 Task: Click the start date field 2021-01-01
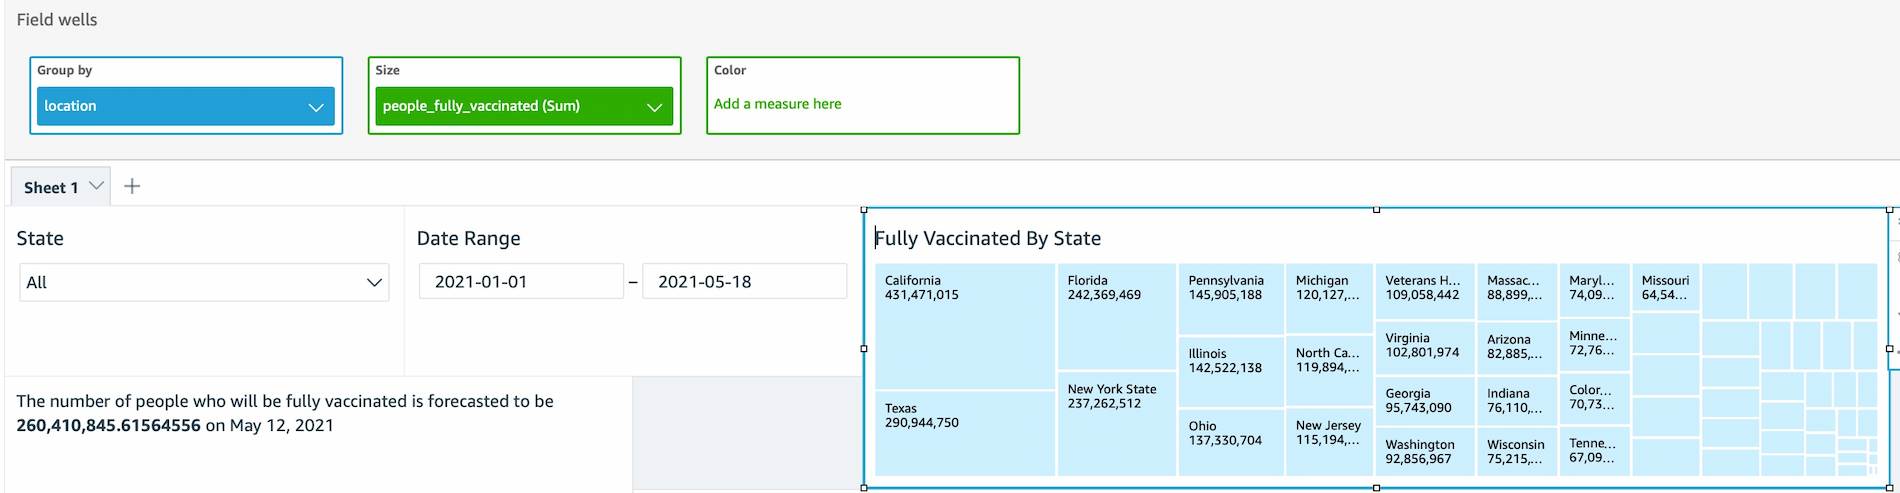point(520,282)
